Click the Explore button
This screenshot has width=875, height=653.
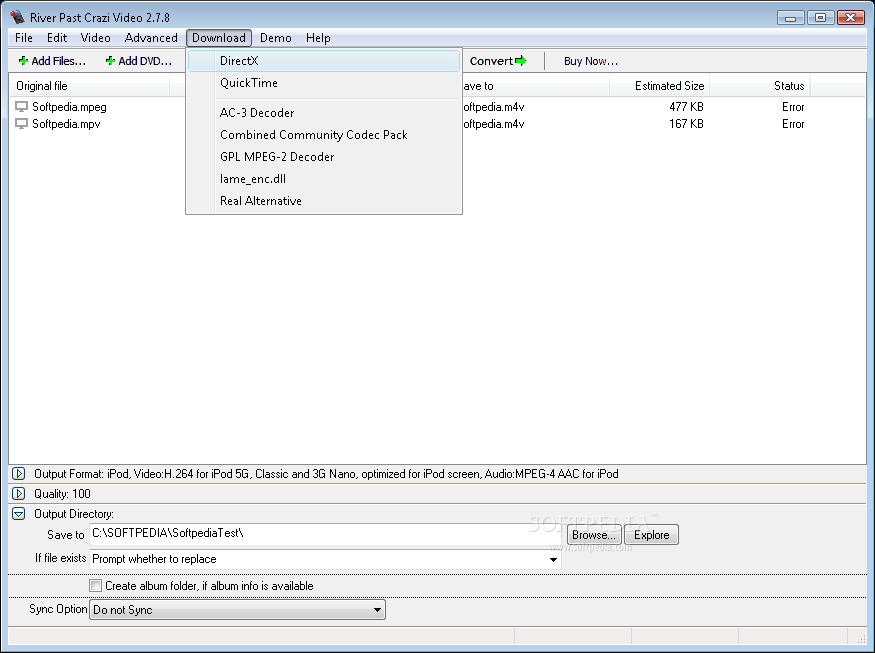click(651, 535)
